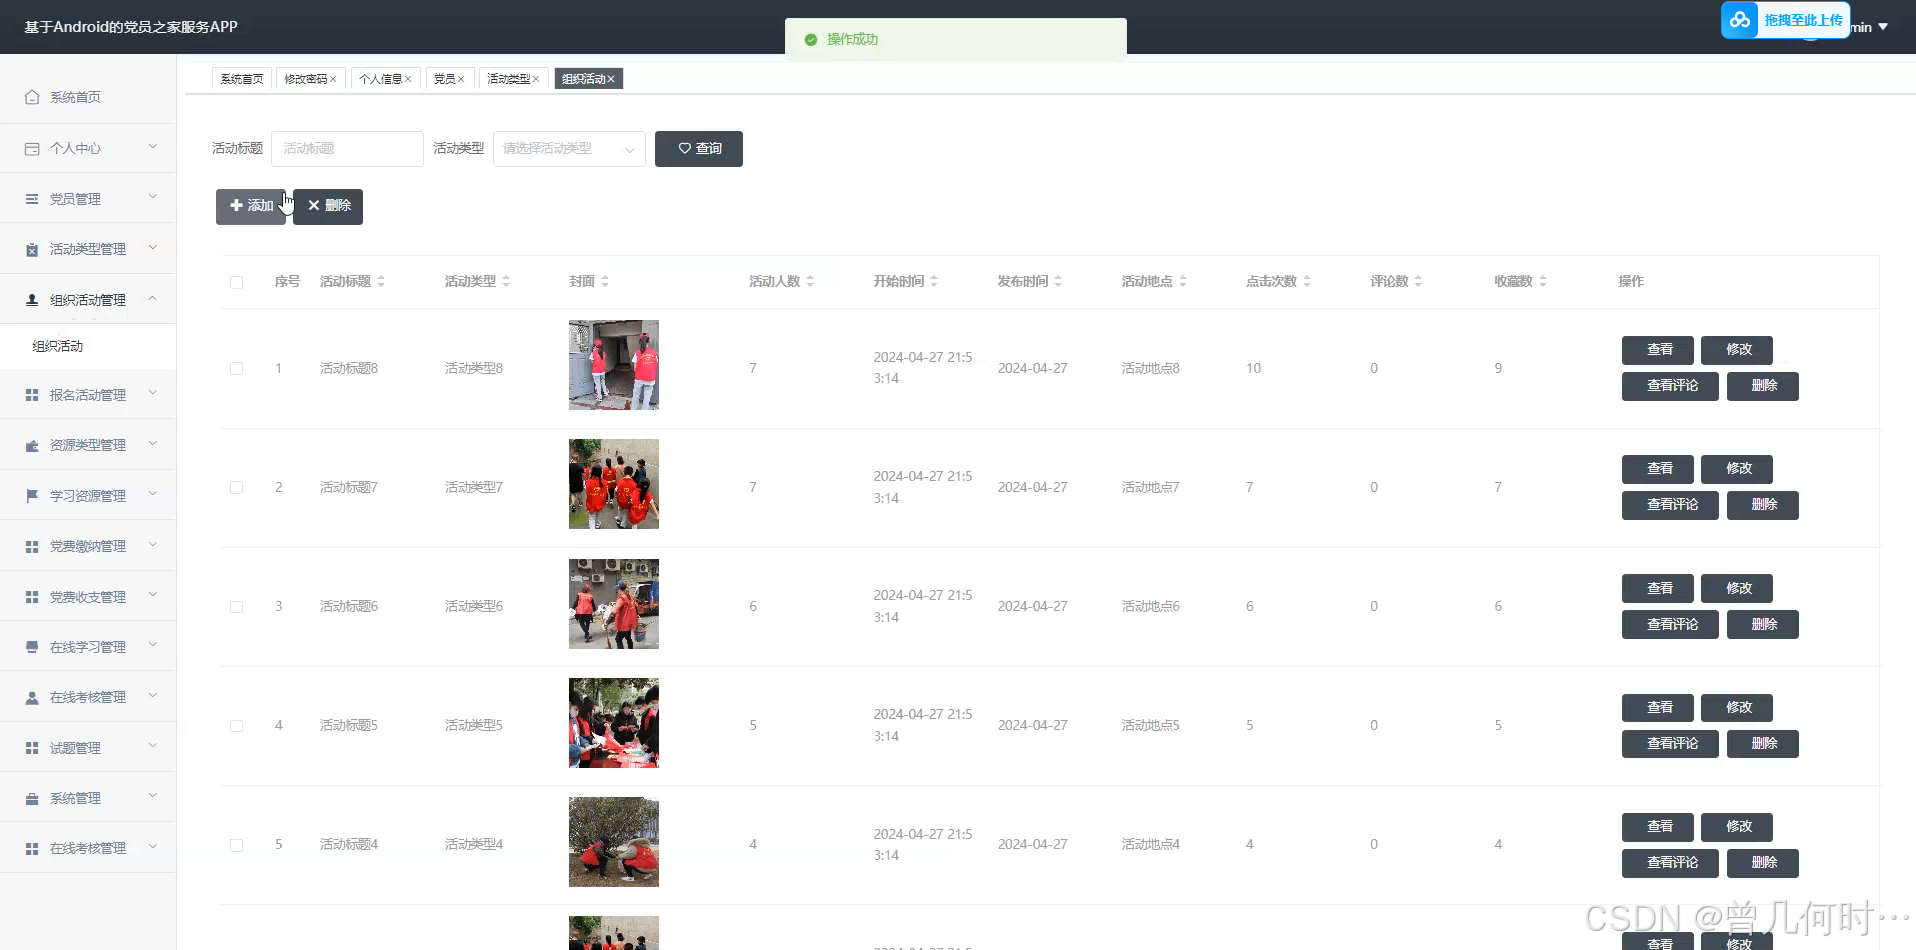Switch to the 系统首页 tab

click(242, 79)
